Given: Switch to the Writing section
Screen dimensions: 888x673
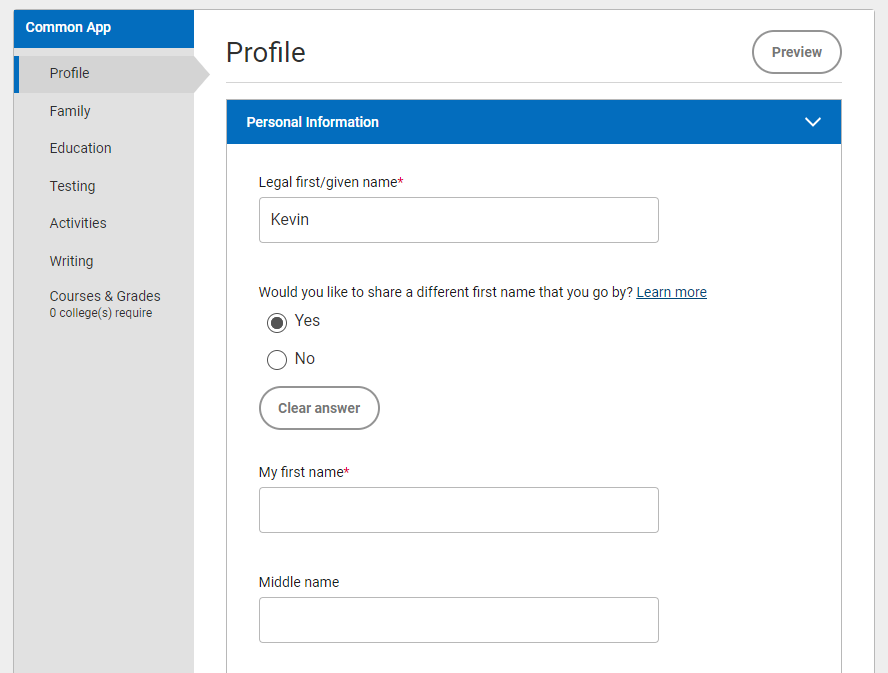Looking at the screenshot, I should coord(71,261).
